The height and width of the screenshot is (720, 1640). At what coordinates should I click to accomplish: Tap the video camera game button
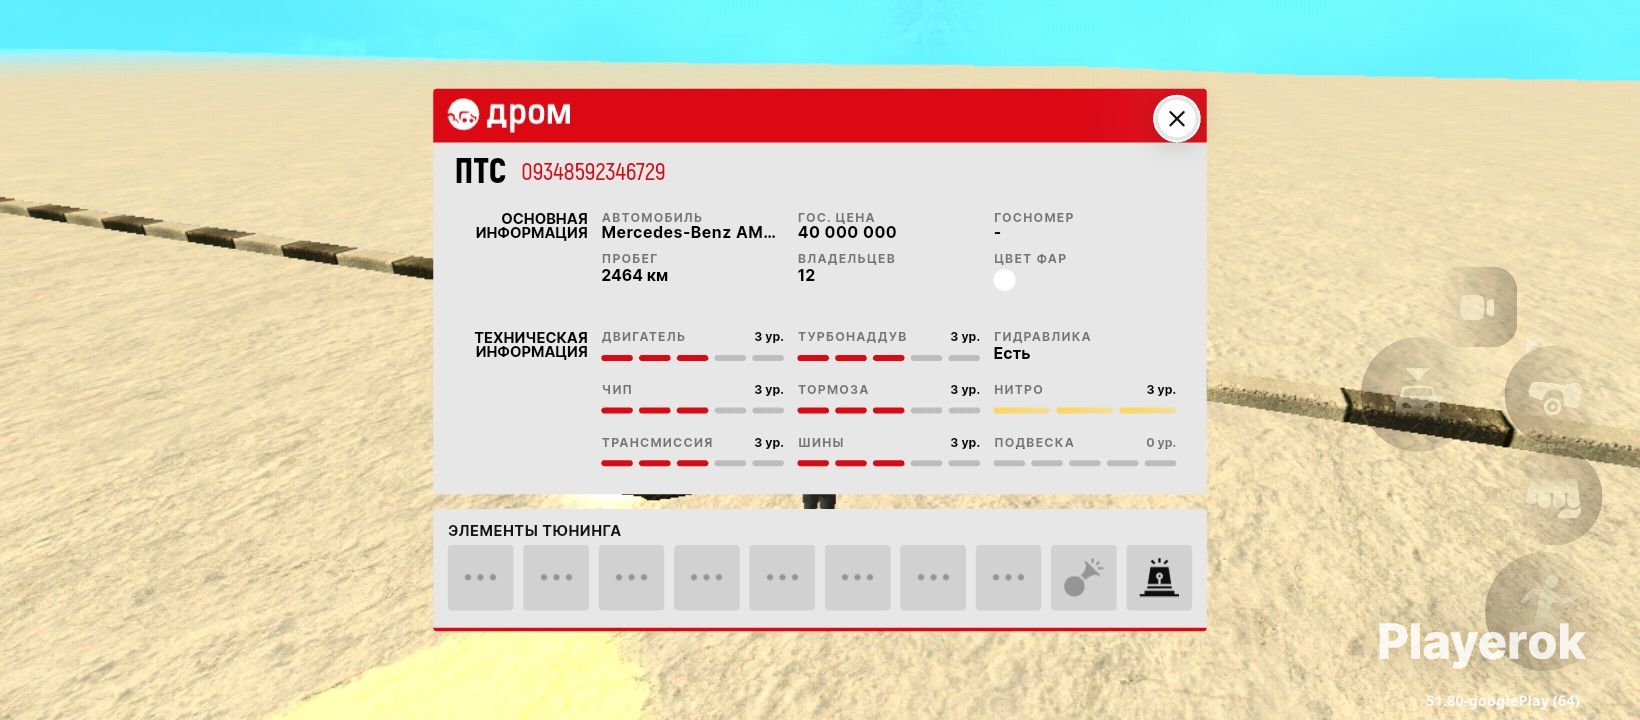(1477, 307)
